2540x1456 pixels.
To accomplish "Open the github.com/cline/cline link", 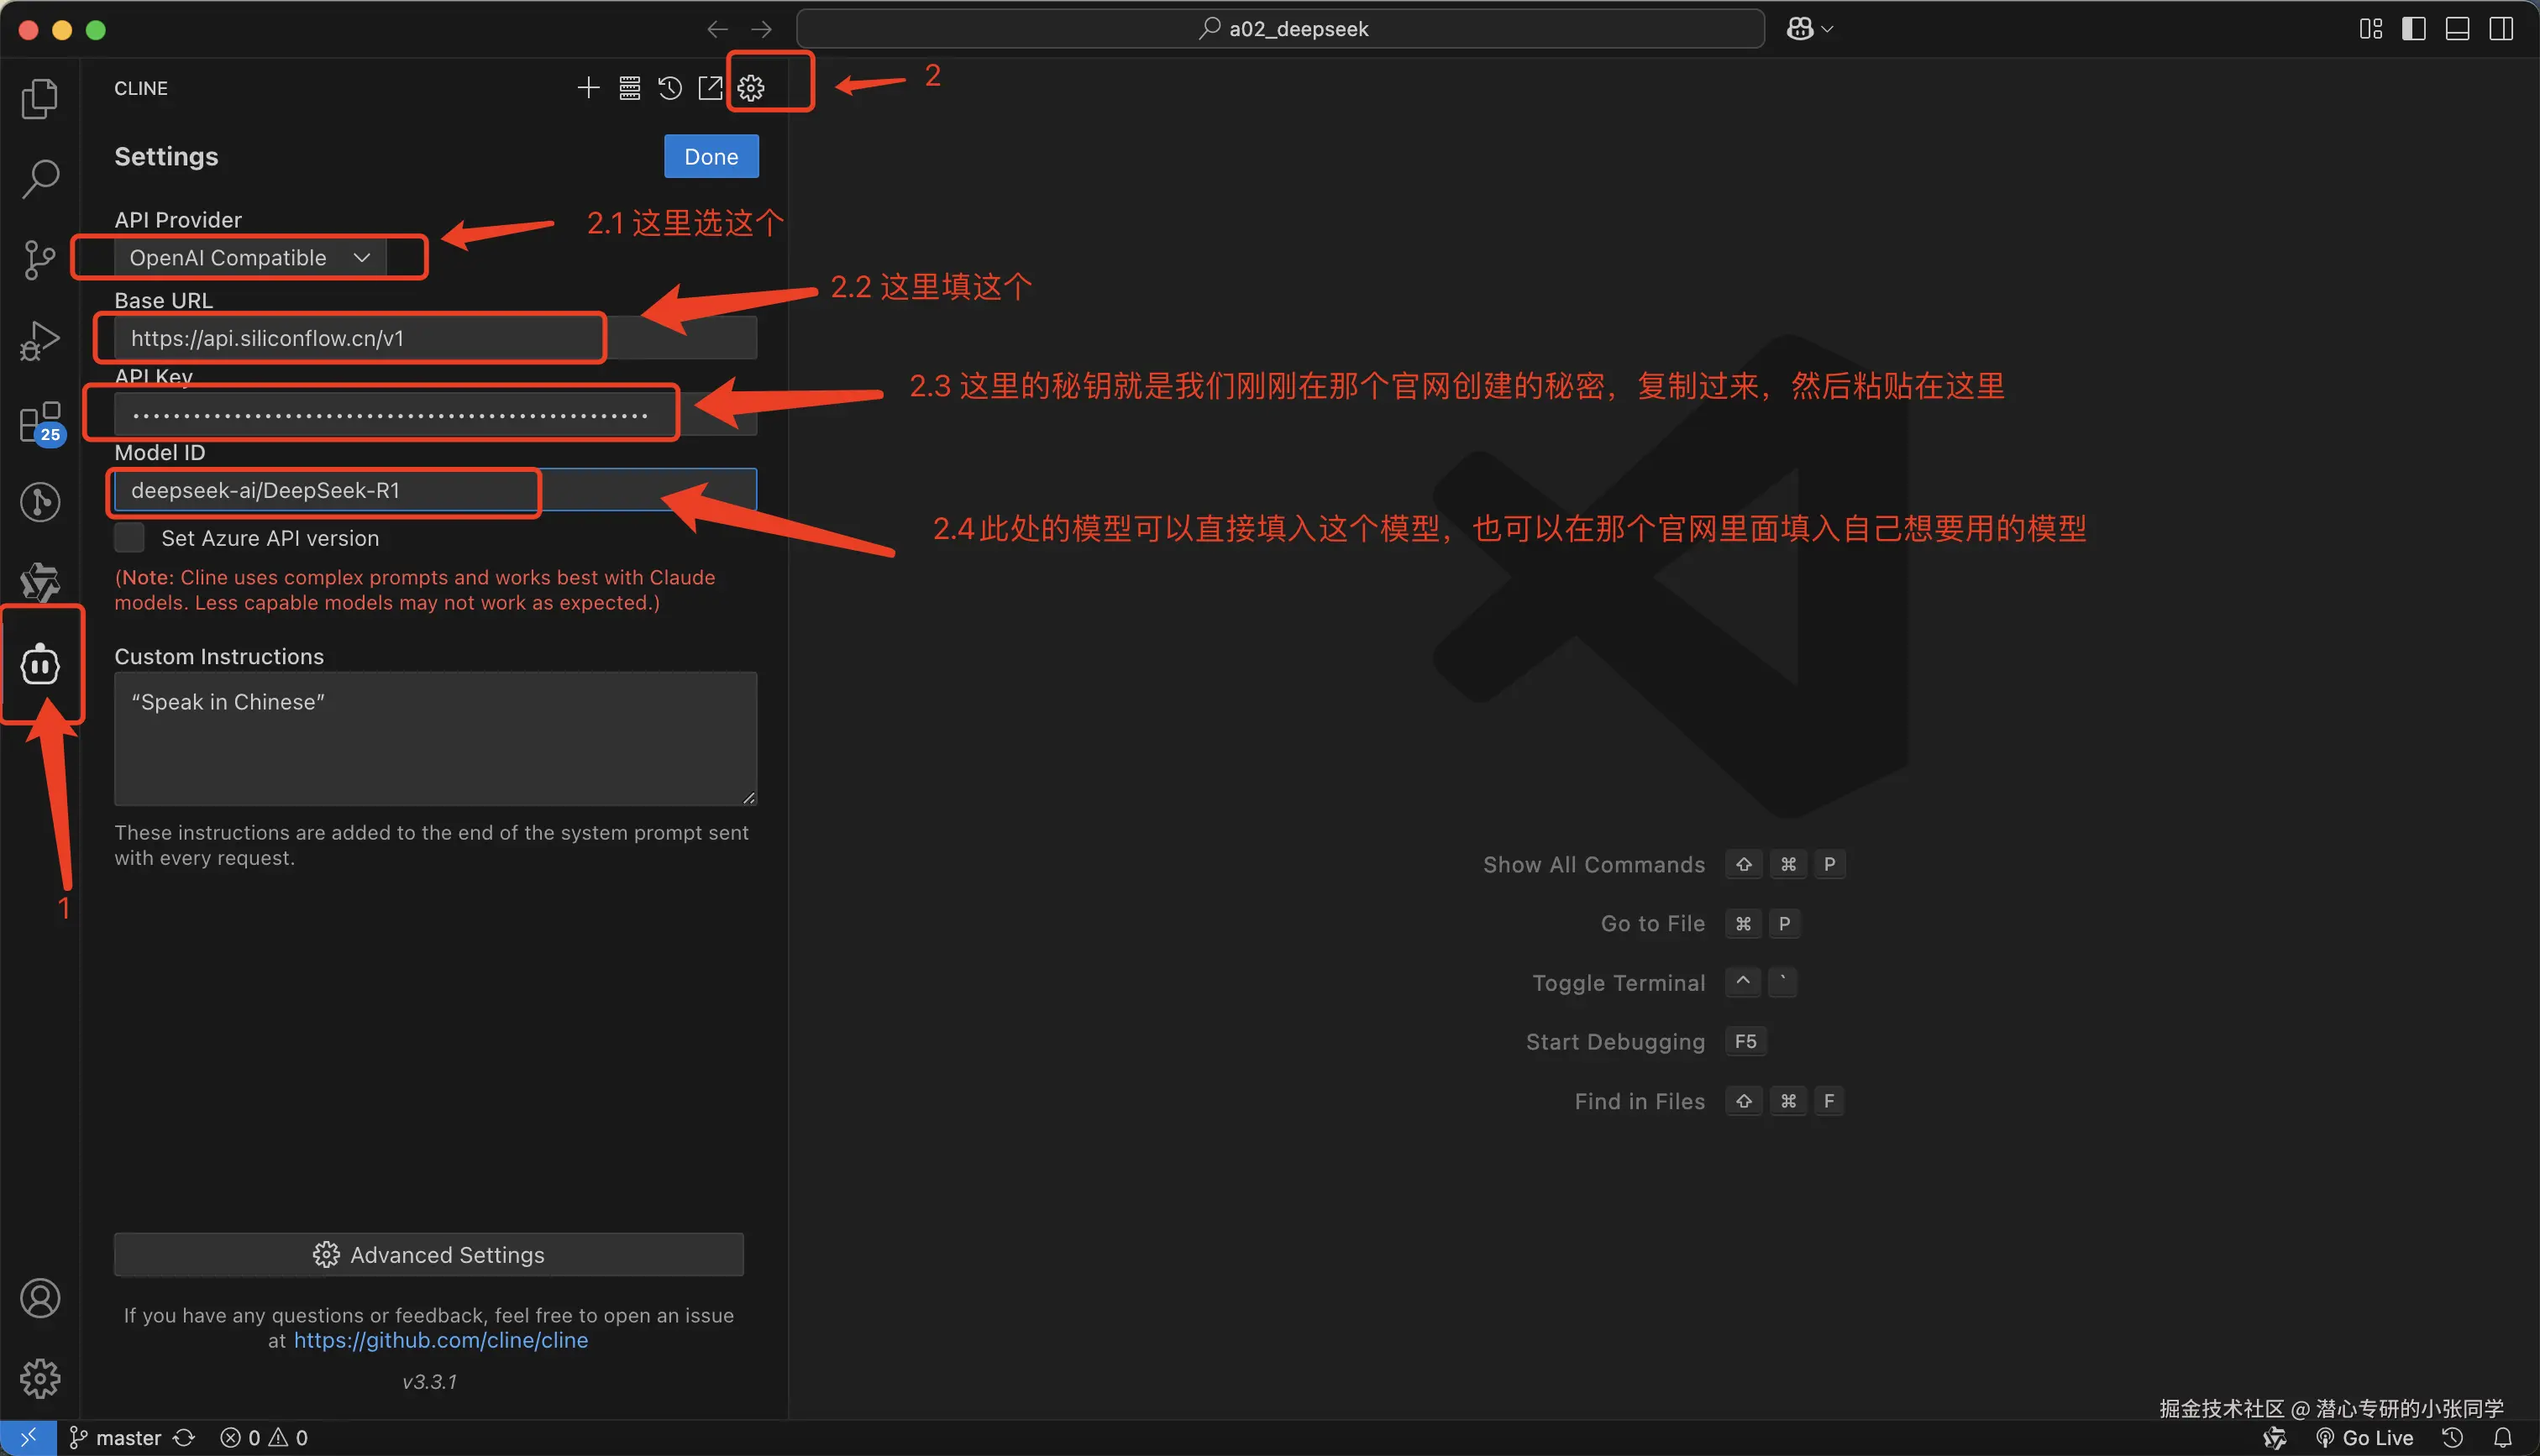I will pyautogui.click(x=440, y=1340).
